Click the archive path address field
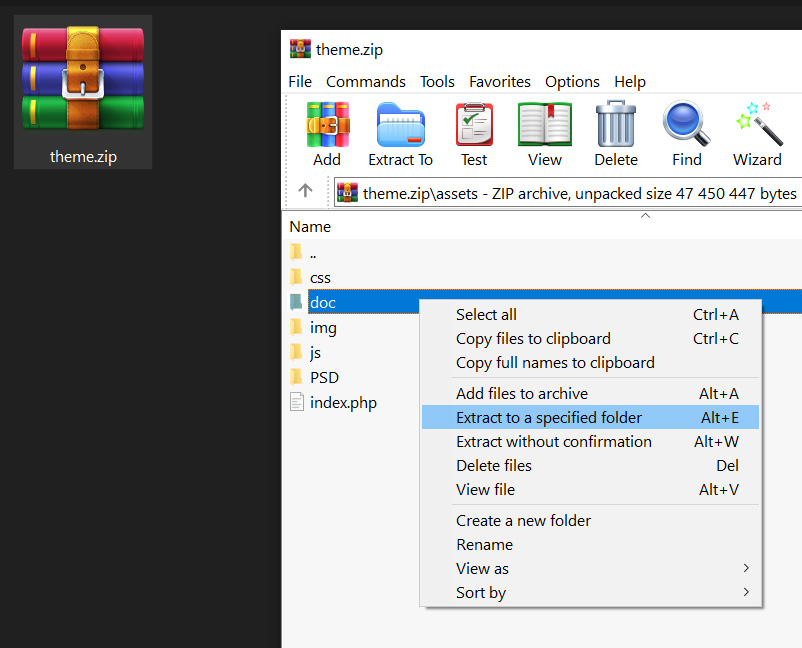 point(568,193)
